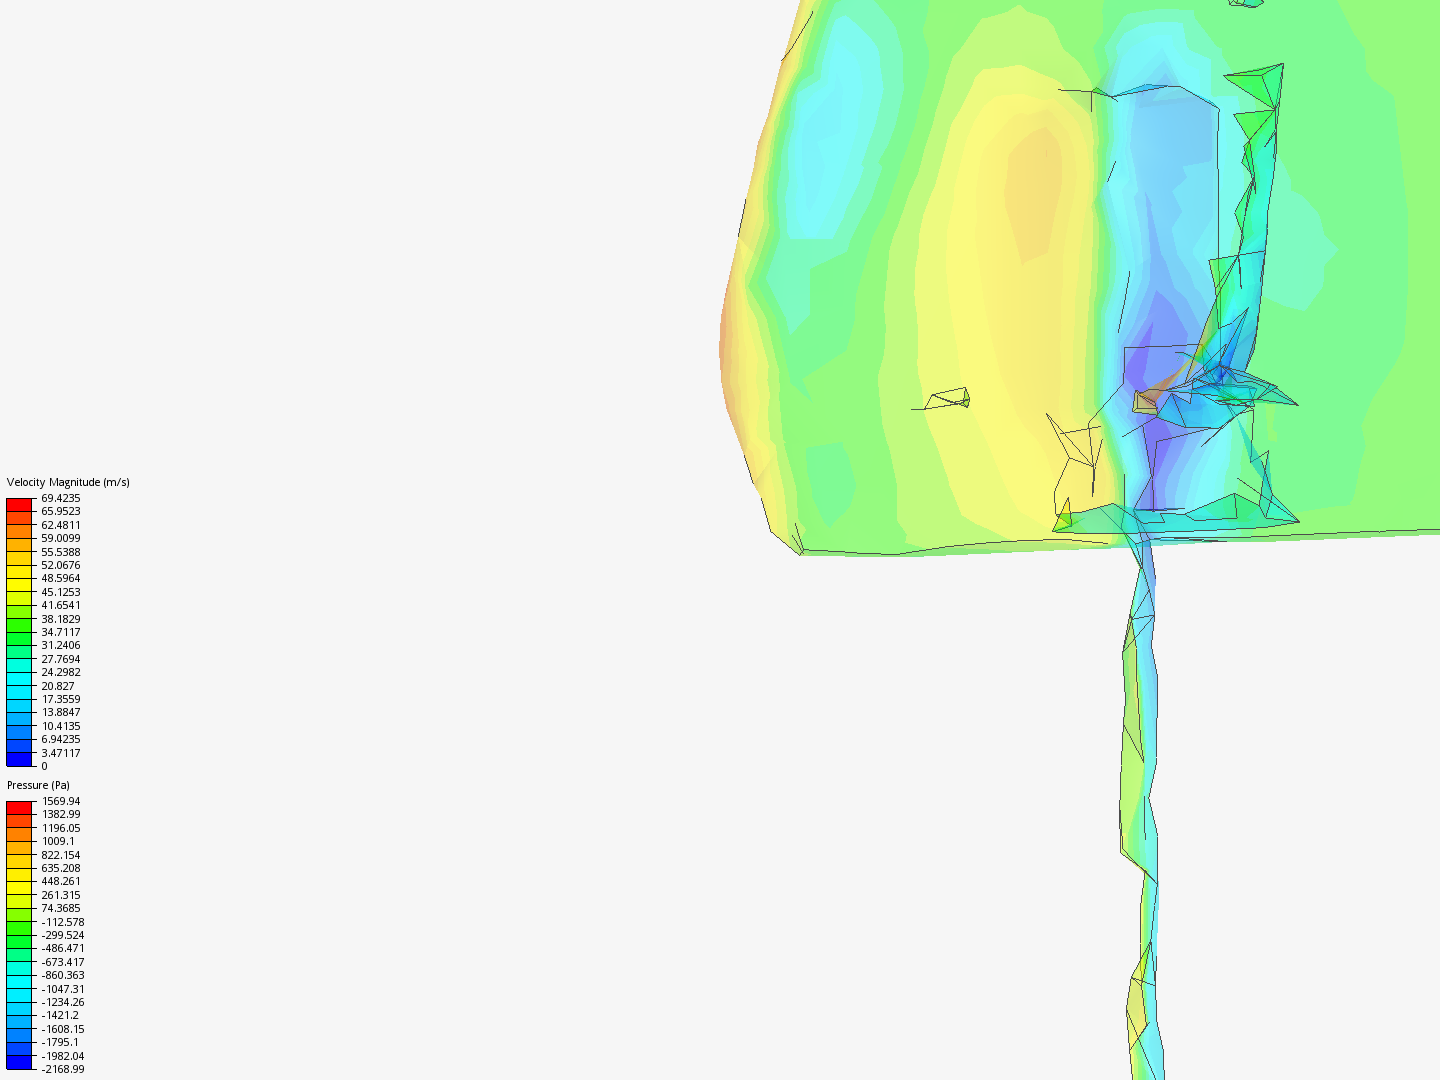Select velocity legend value 10.4135

[x=61, y=726]
